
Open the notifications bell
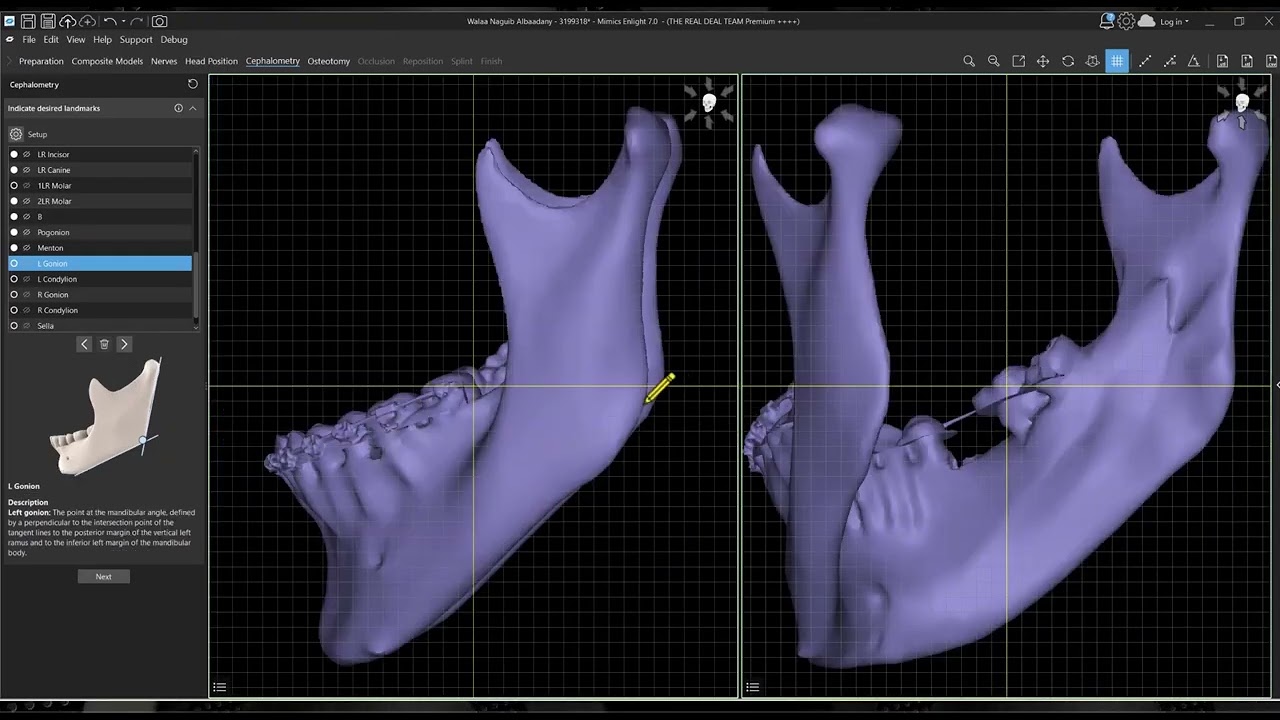click(1107, 21)
